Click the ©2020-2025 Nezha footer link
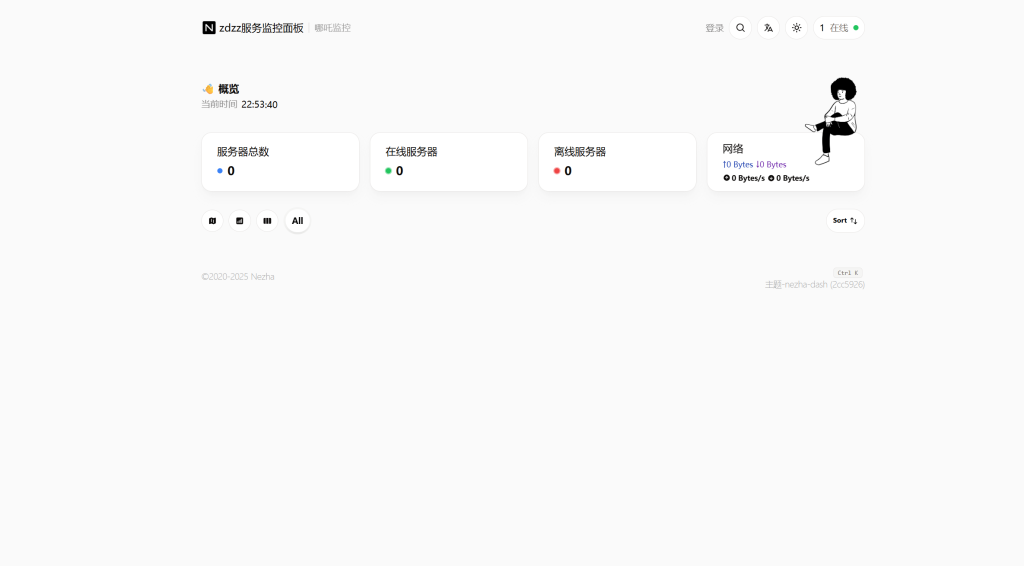This screenshot has width=1024, height=566. pos(238,277)
